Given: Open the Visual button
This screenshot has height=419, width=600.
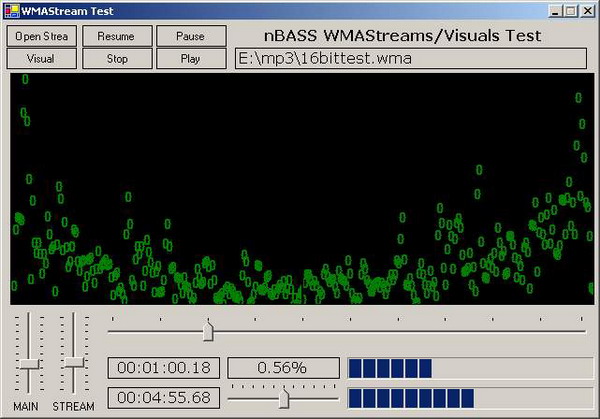Looking at the screenshot, I should tap(42, 59).
